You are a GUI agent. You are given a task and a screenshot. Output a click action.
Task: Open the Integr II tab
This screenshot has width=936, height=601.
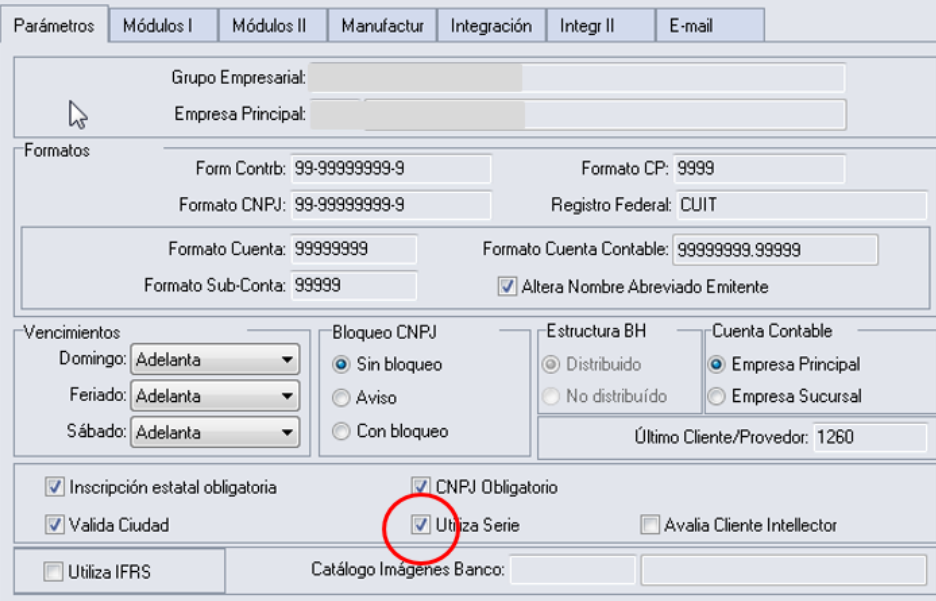click(x=601, y=25)
